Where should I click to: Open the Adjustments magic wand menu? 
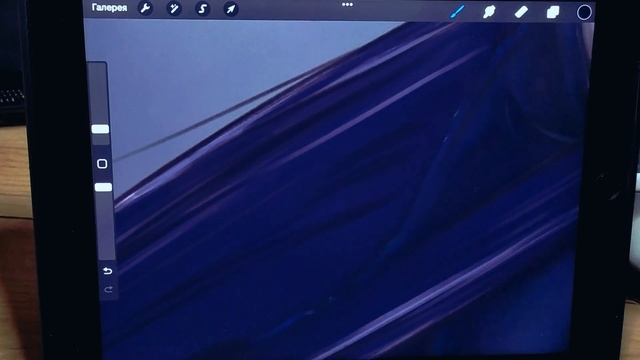coord(174,9)
